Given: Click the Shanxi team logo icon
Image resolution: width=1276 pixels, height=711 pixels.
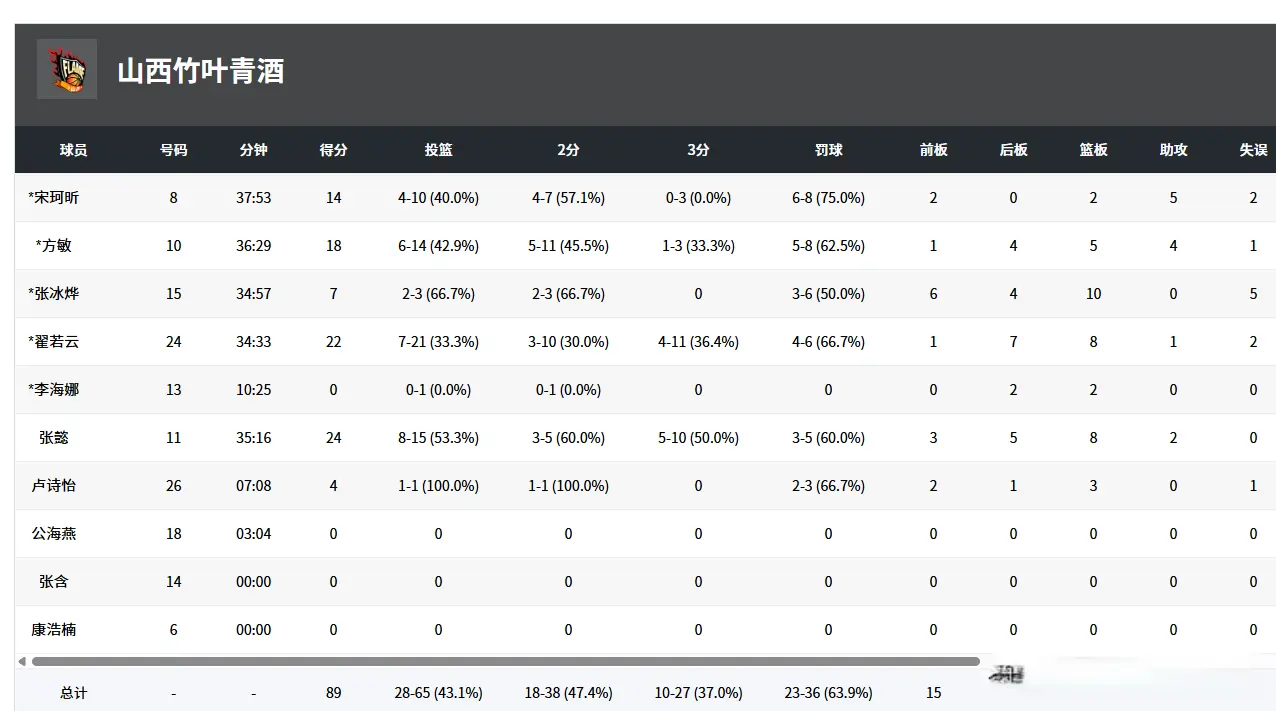Looking at the screenshot, I should pos(67,69).
